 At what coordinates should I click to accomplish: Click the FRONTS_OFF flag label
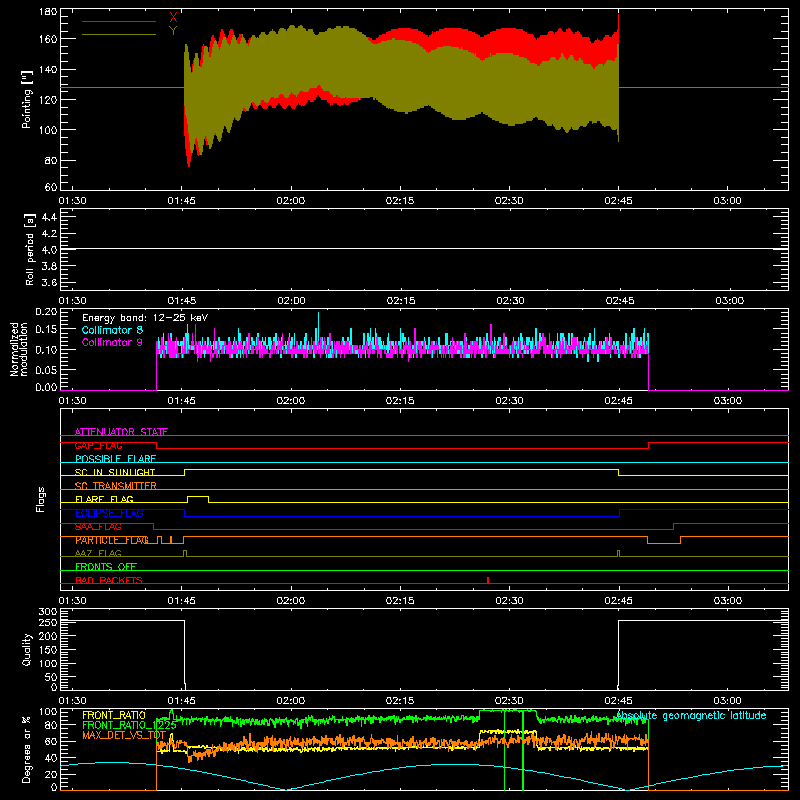(106, 567)
